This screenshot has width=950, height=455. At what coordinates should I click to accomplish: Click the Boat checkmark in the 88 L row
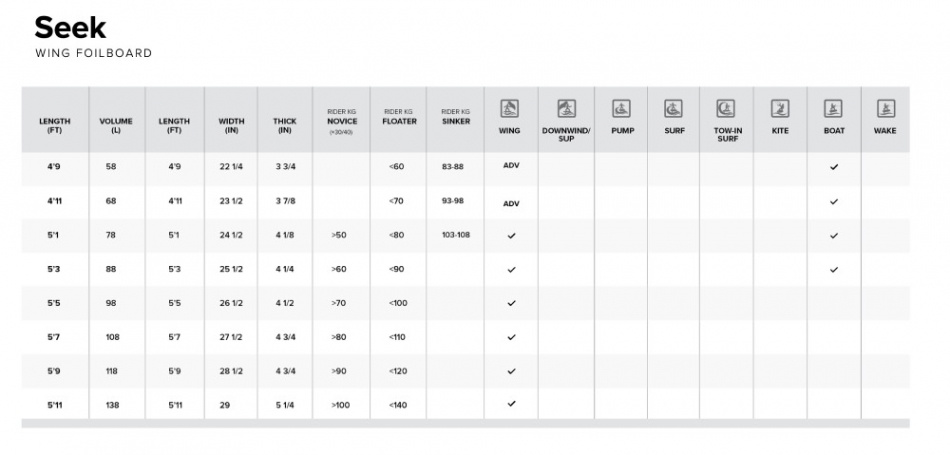(834, 269)
